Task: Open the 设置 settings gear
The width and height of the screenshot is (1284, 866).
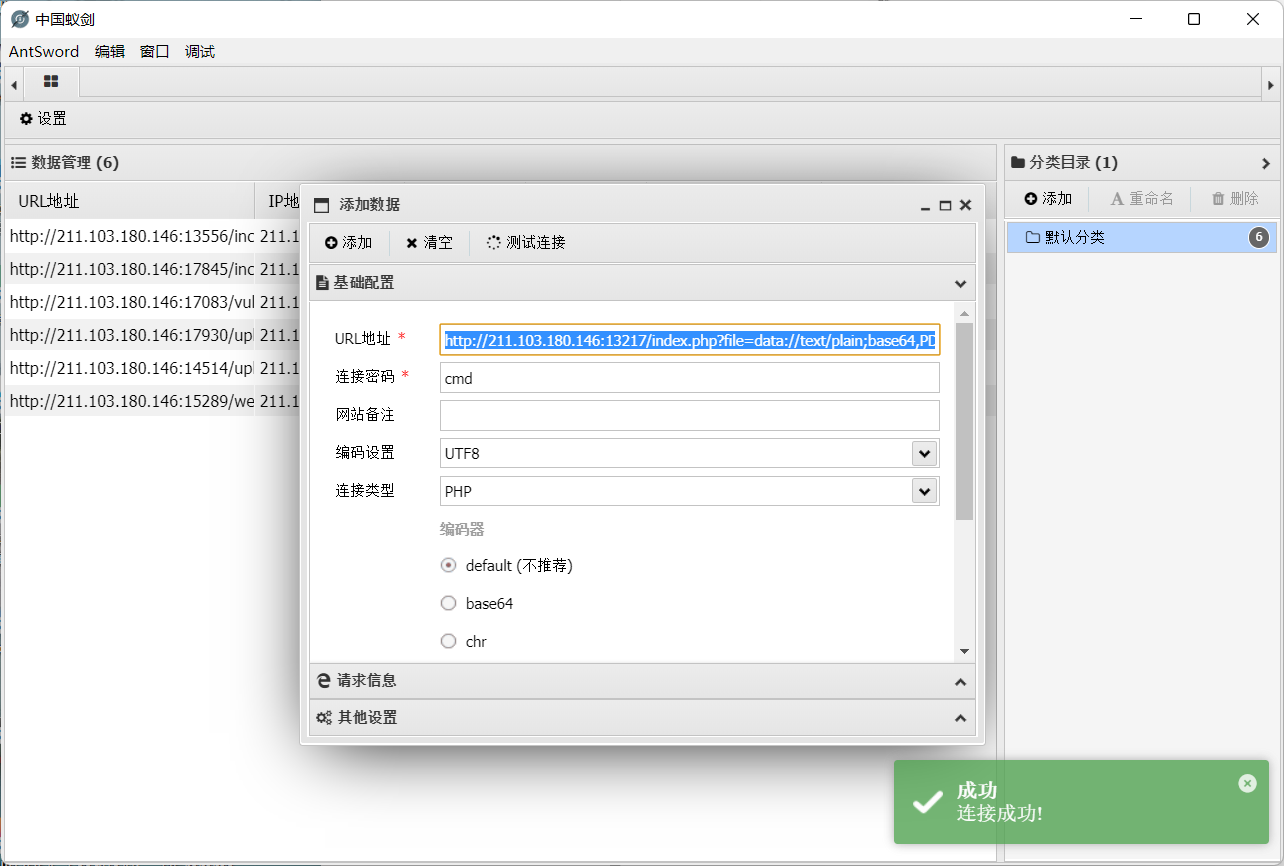Action: tap(43, 119)
